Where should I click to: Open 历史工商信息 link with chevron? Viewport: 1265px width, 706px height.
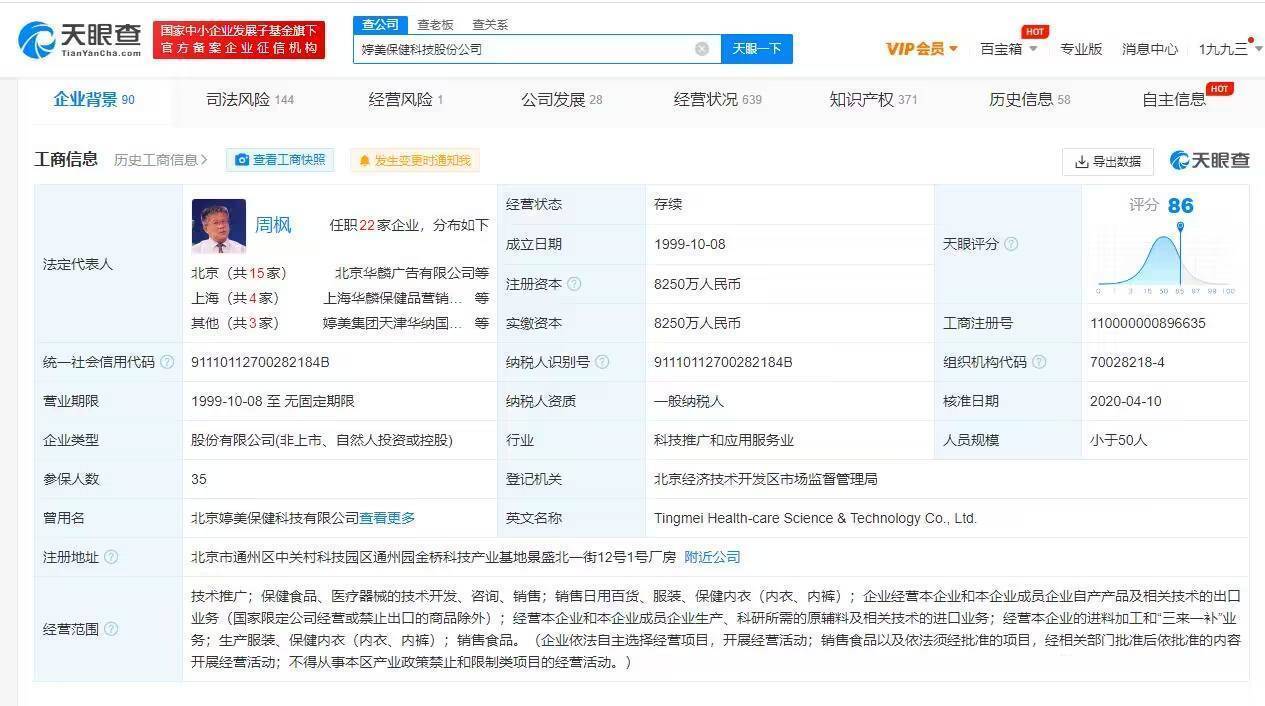(160, 160)
